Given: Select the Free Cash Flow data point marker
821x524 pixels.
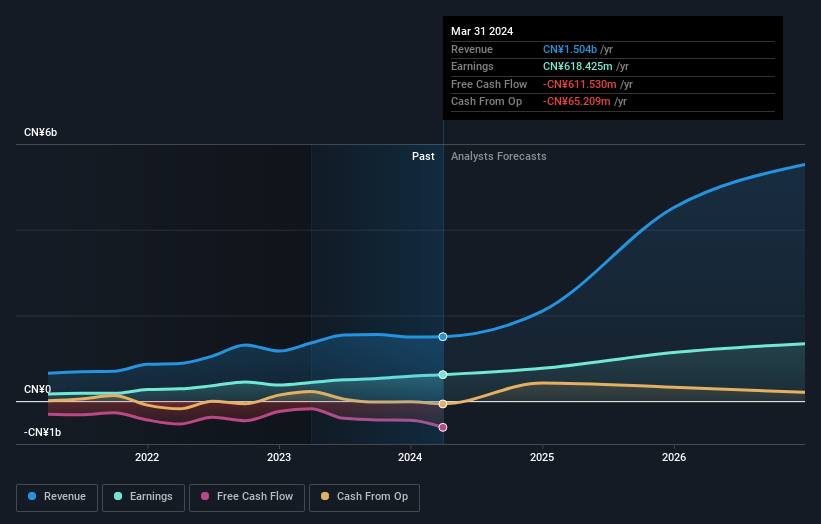Looking at the screenshot, I should pos(443,427).
